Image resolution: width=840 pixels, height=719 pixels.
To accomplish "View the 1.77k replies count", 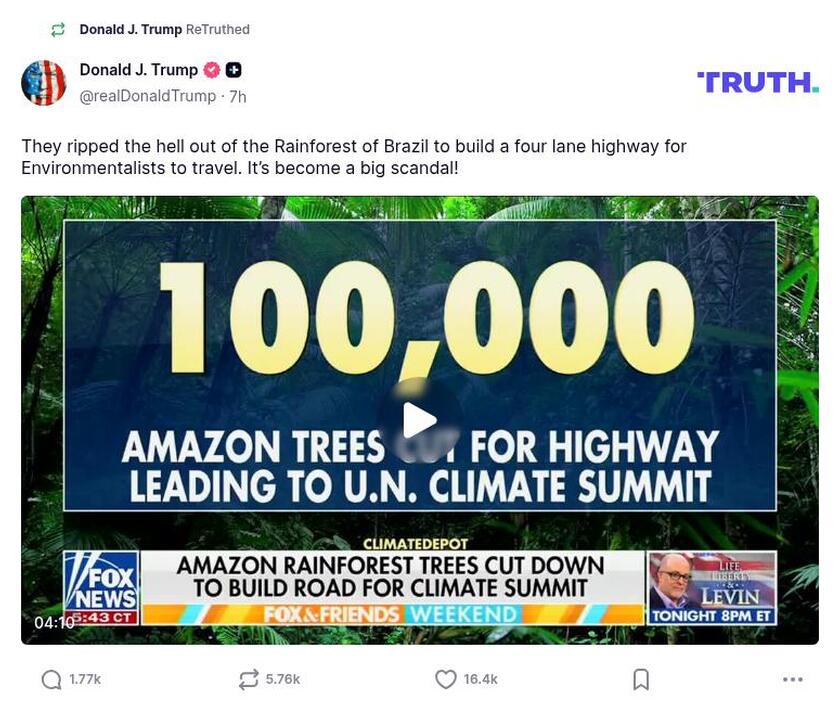I will [x=85, y=680].
